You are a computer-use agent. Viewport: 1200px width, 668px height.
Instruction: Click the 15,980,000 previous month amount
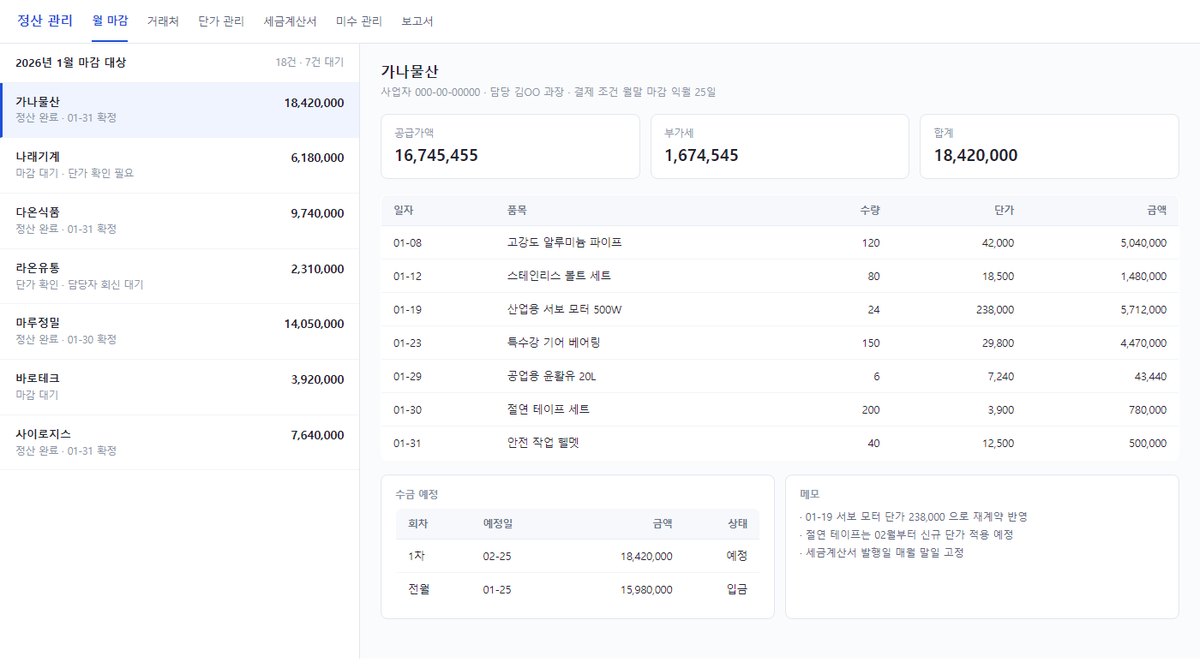pyautogui.click(x=646, y=590)
